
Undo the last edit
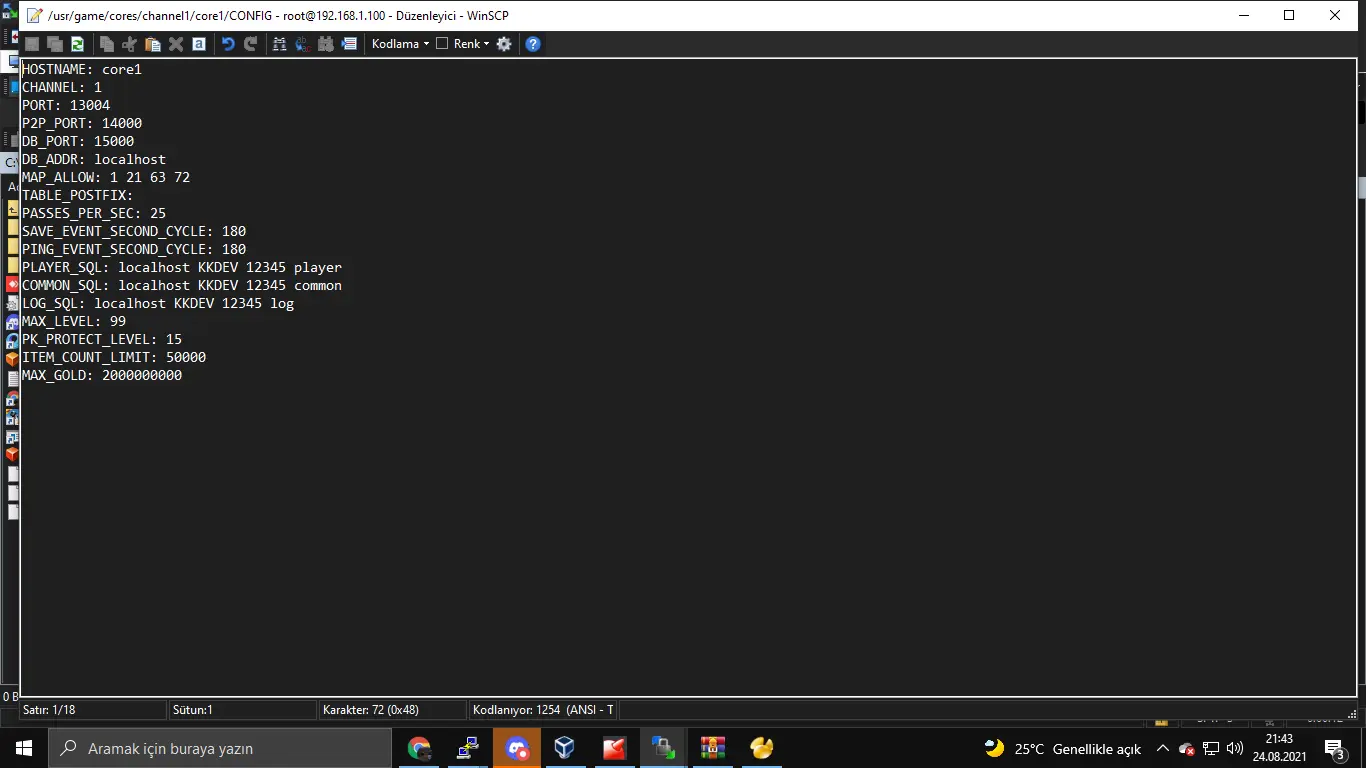228,44
